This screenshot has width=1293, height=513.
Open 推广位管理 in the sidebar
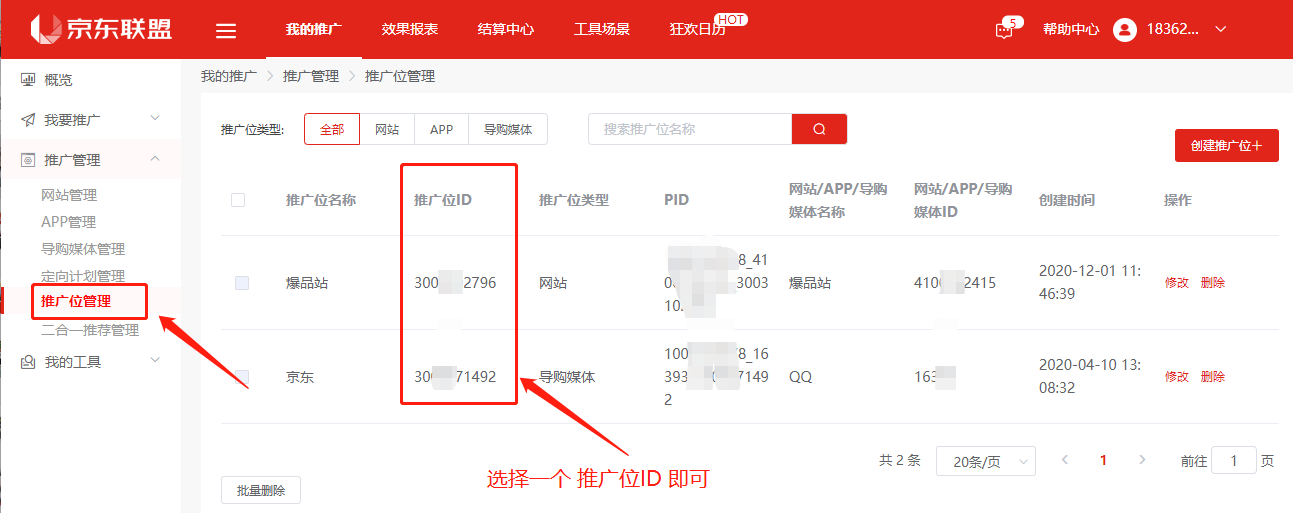tap(76, 301)
